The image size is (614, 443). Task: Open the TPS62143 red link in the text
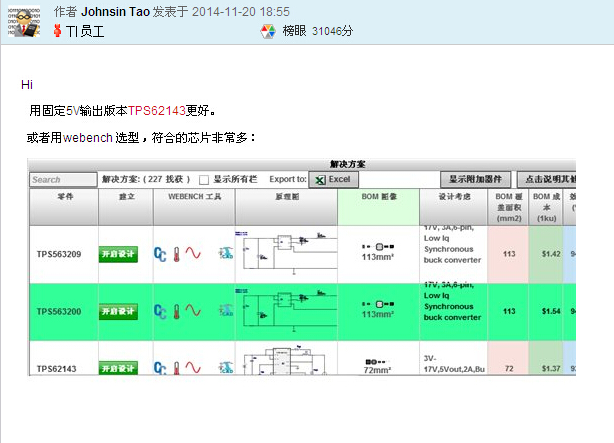157,111
